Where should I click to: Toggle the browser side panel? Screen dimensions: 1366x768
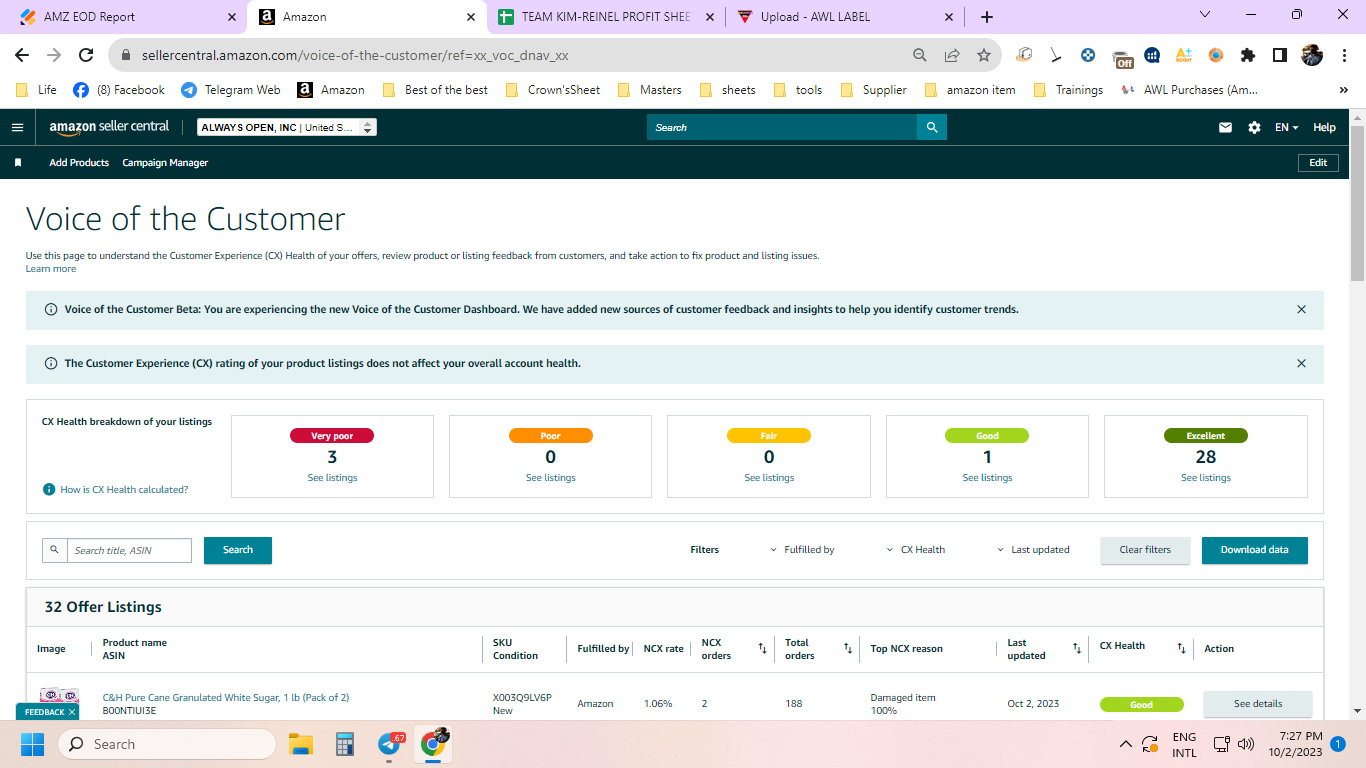coord(1280,55)
